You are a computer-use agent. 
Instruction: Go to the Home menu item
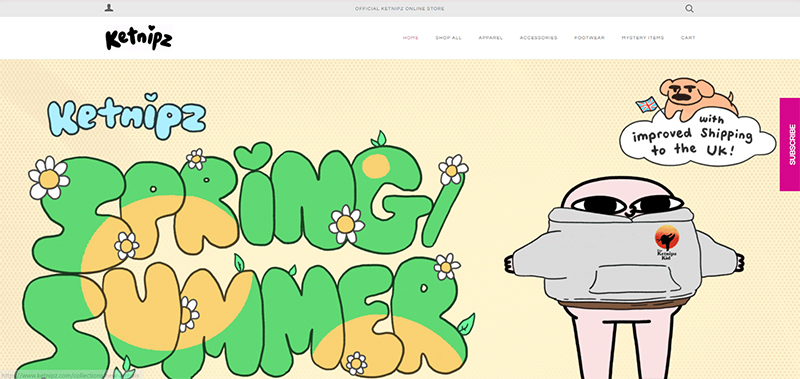click(x=411, y=38)
